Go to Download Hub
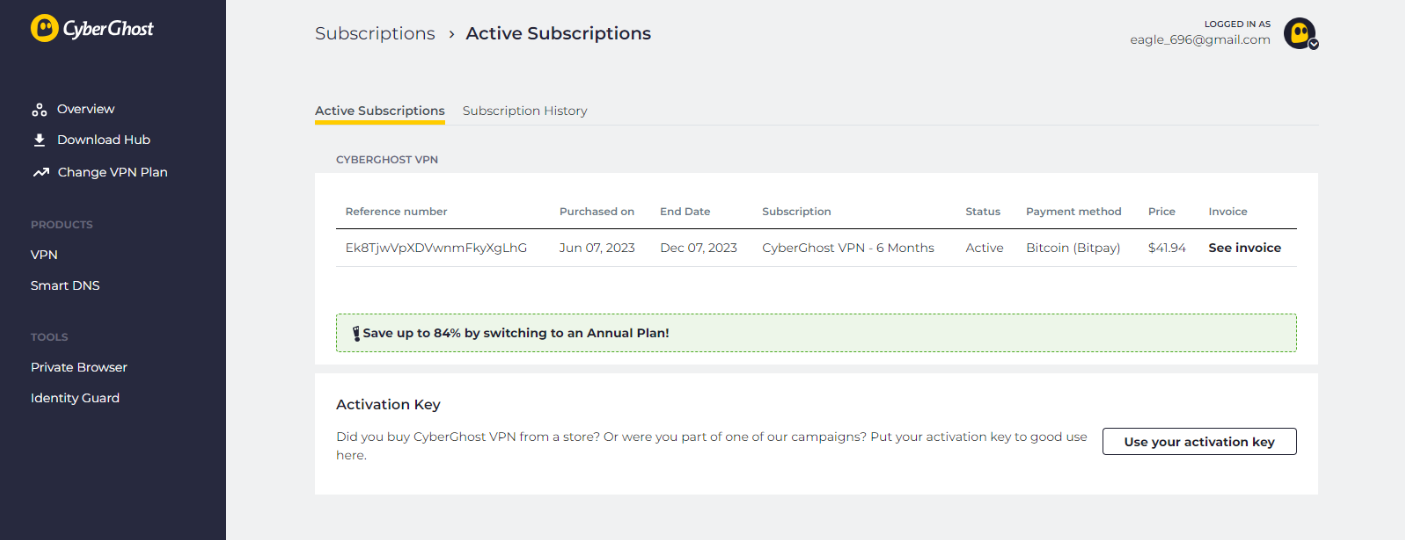 [104, 140]
